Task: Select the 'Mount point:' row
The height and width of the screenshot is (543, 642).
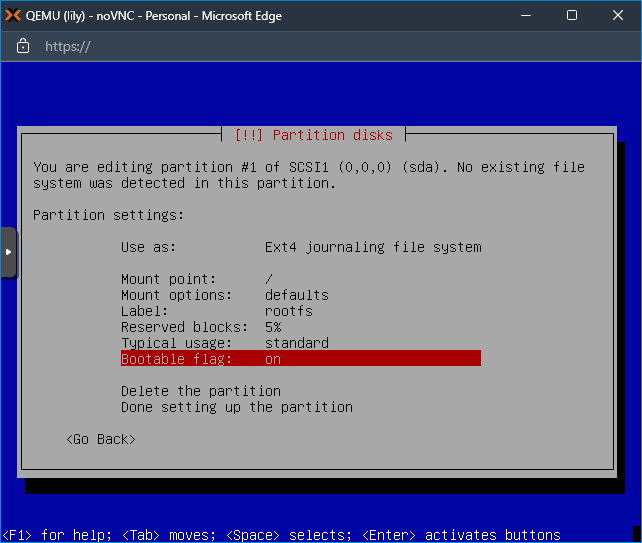Action: (x=301, y=279)
